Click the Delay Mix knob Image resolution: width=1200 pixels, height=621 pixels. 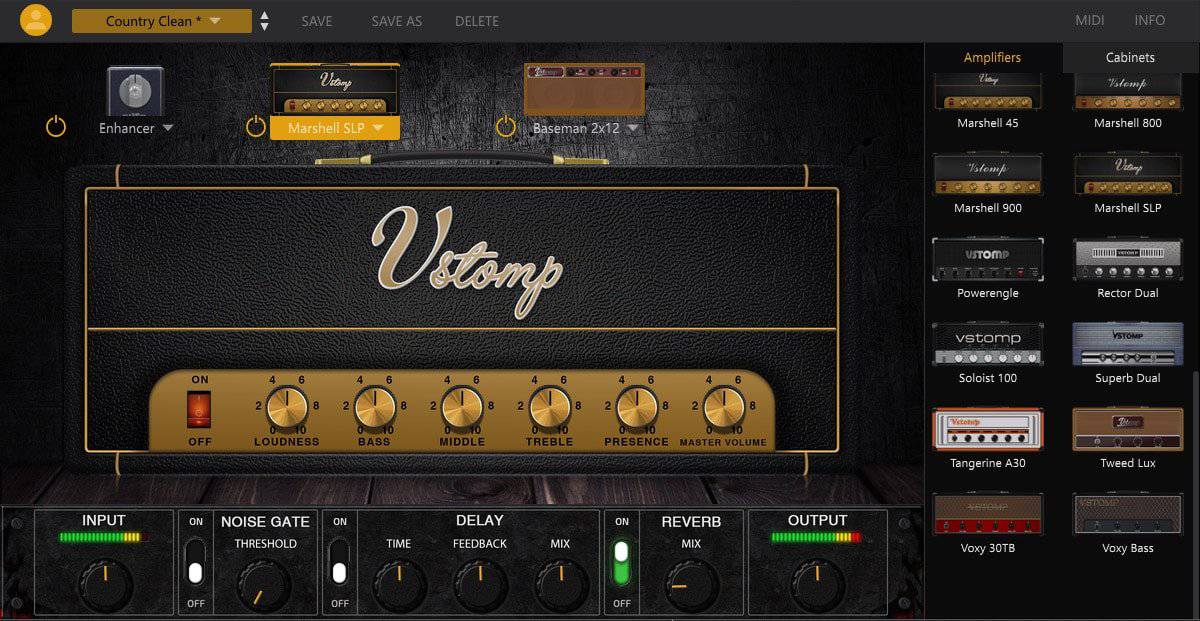tap(561, 585)
